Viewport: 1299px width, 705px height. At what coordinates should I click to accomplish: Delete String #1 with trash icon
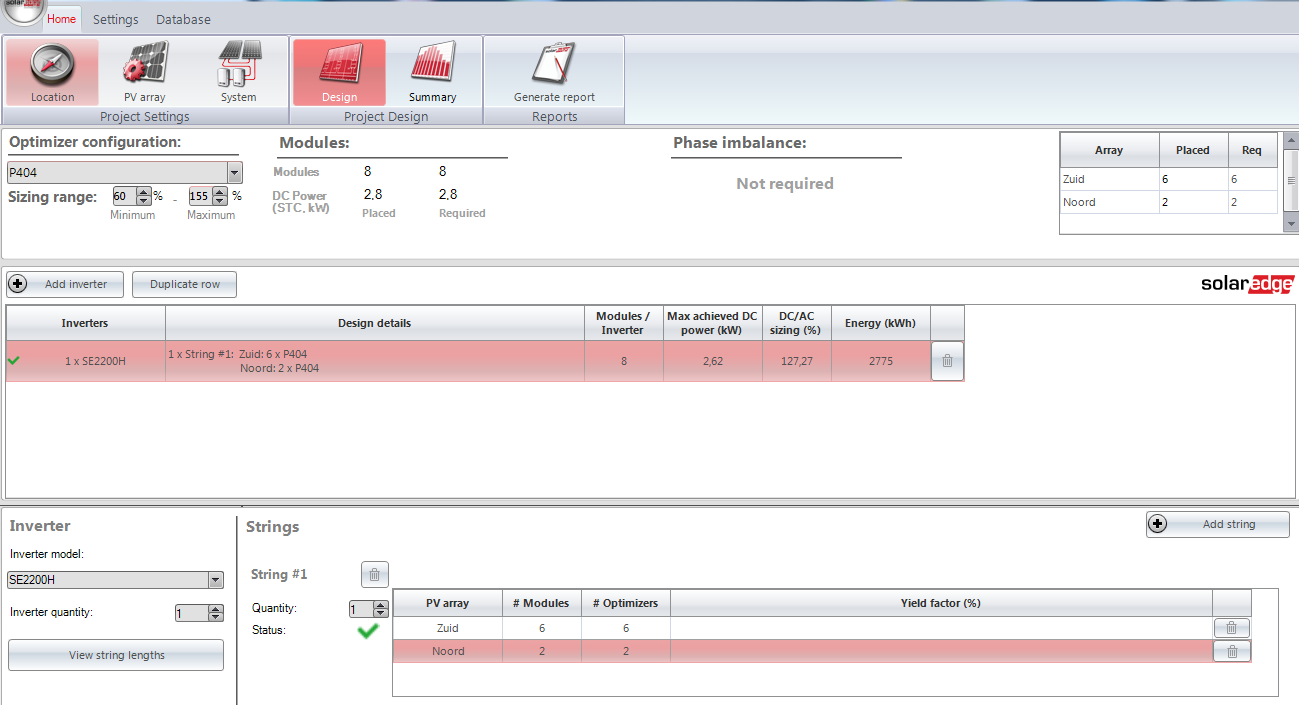(374, 574)
